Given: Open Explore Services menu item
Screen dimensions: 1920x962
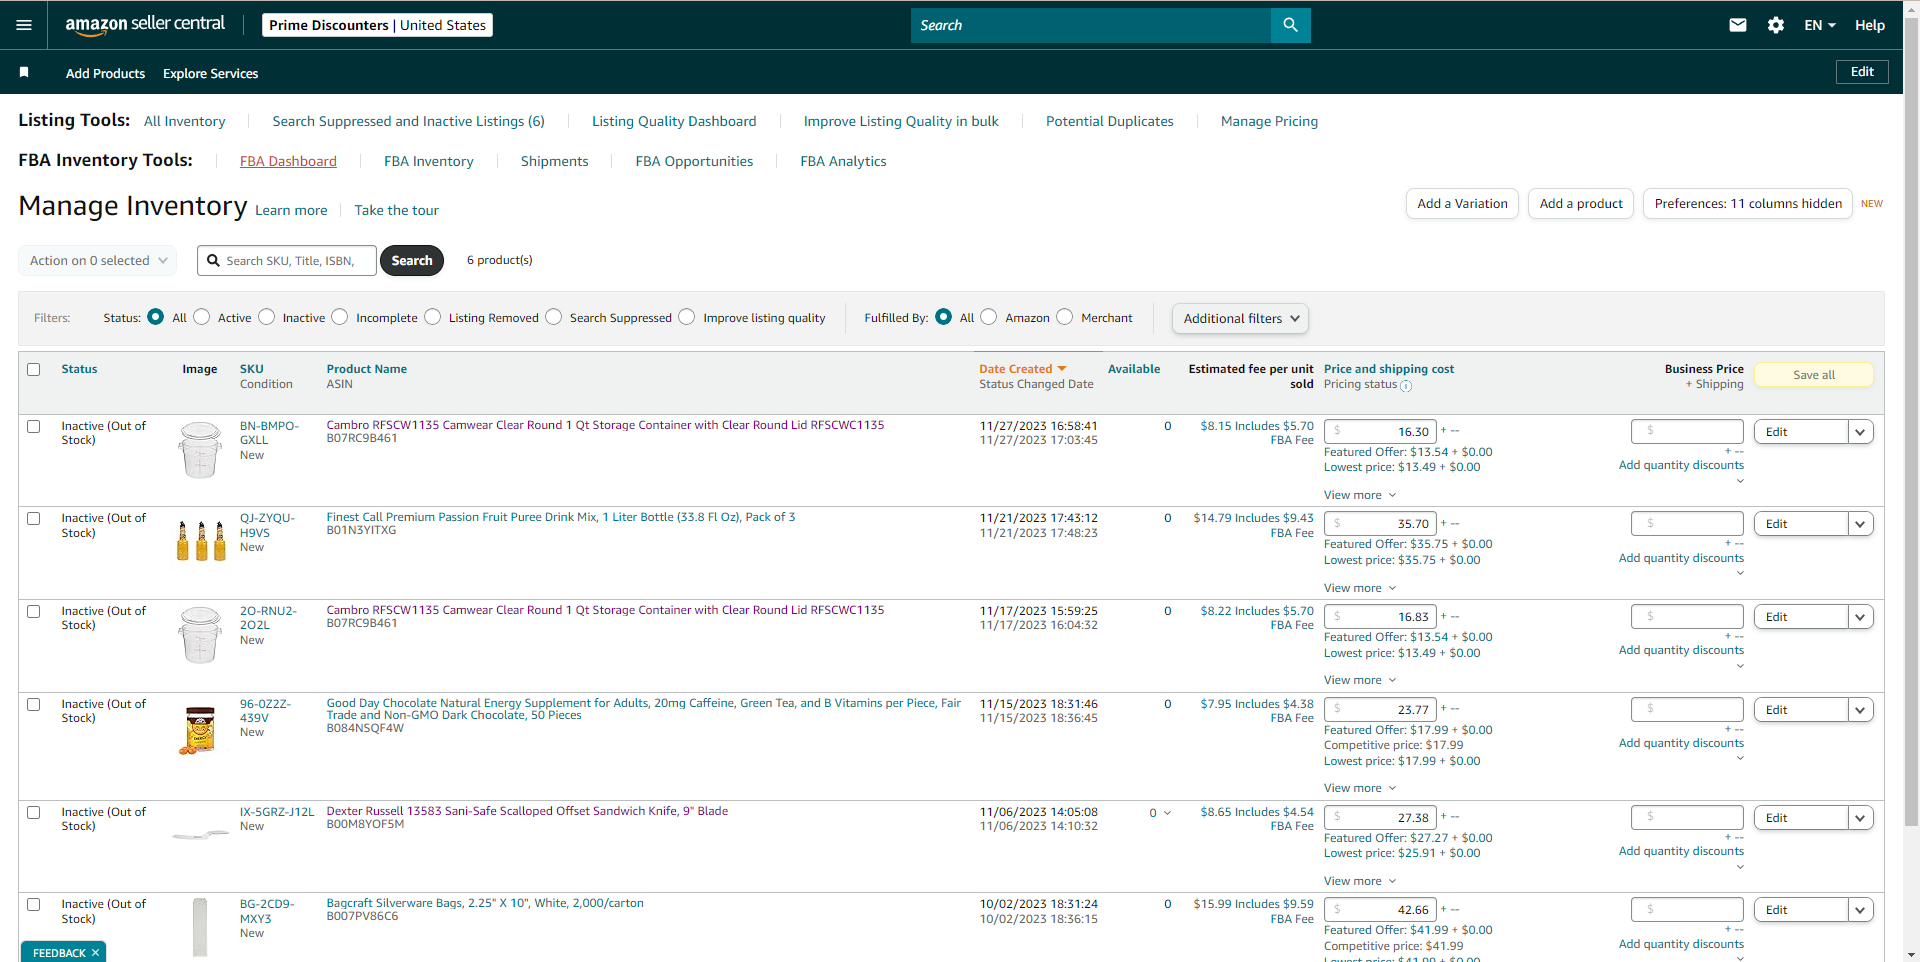Looking at the screenshot, I should [x=210, y=73].
